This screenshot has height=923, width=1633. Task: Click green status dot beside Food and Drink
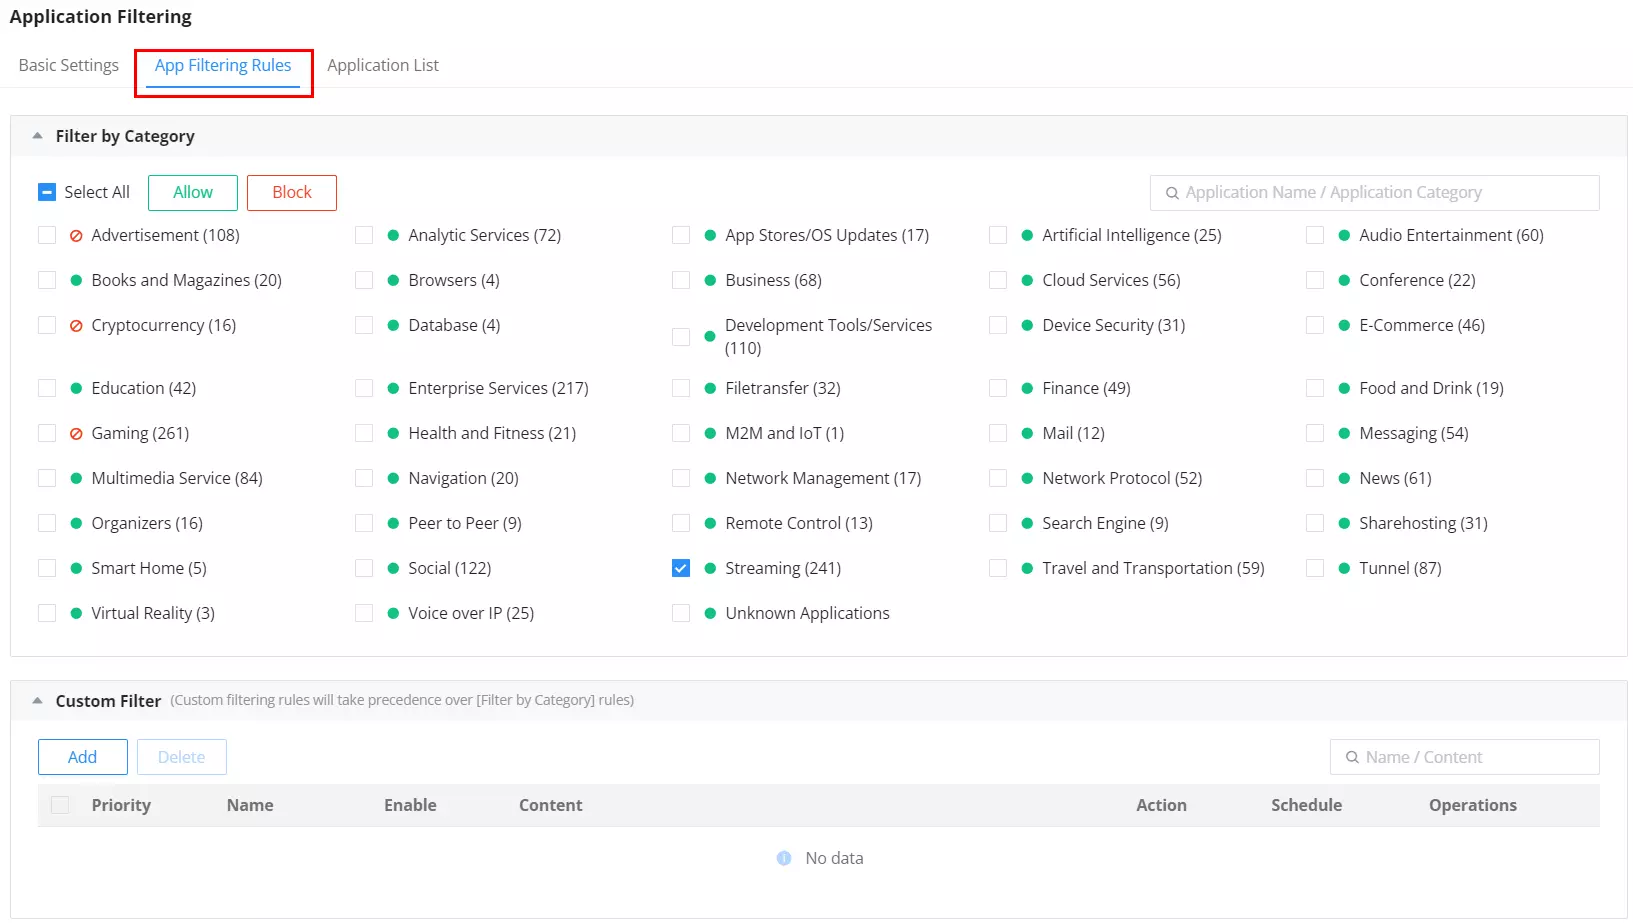pos(1344,389)
